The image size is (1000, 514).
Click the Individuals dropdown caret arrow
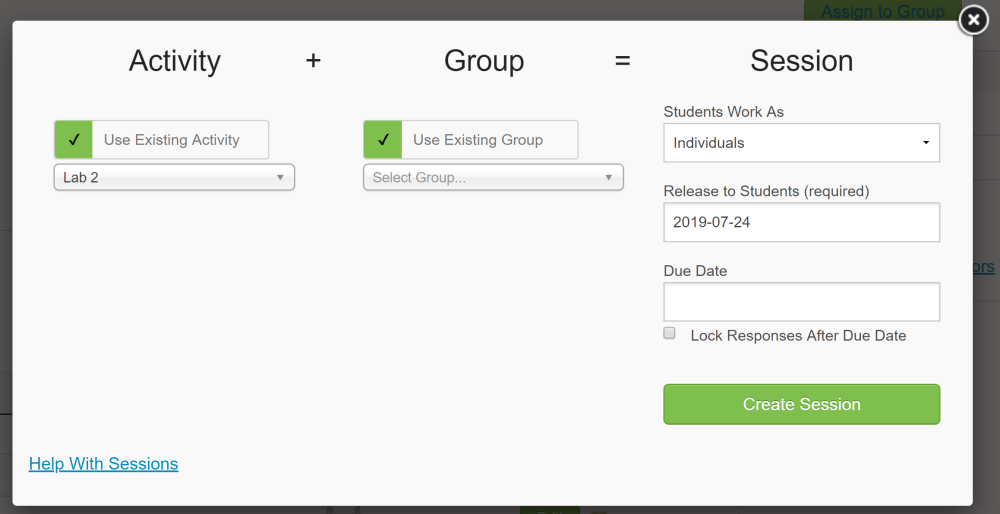click(x=925, y=143)
